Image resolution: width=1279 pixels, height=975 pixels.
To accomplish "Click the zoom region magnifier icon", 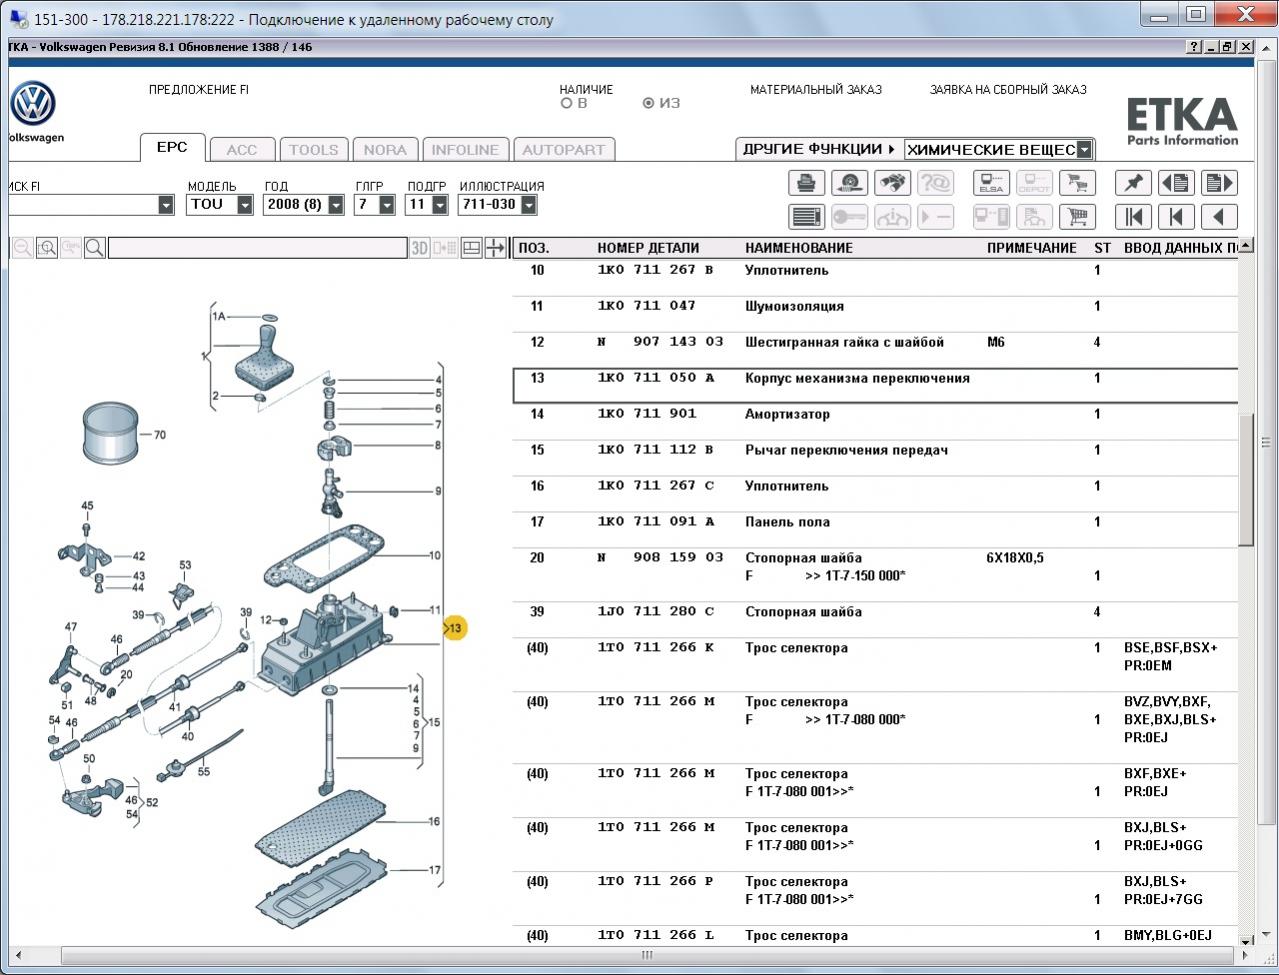I will pyautogui.click(x=47, y=248).
